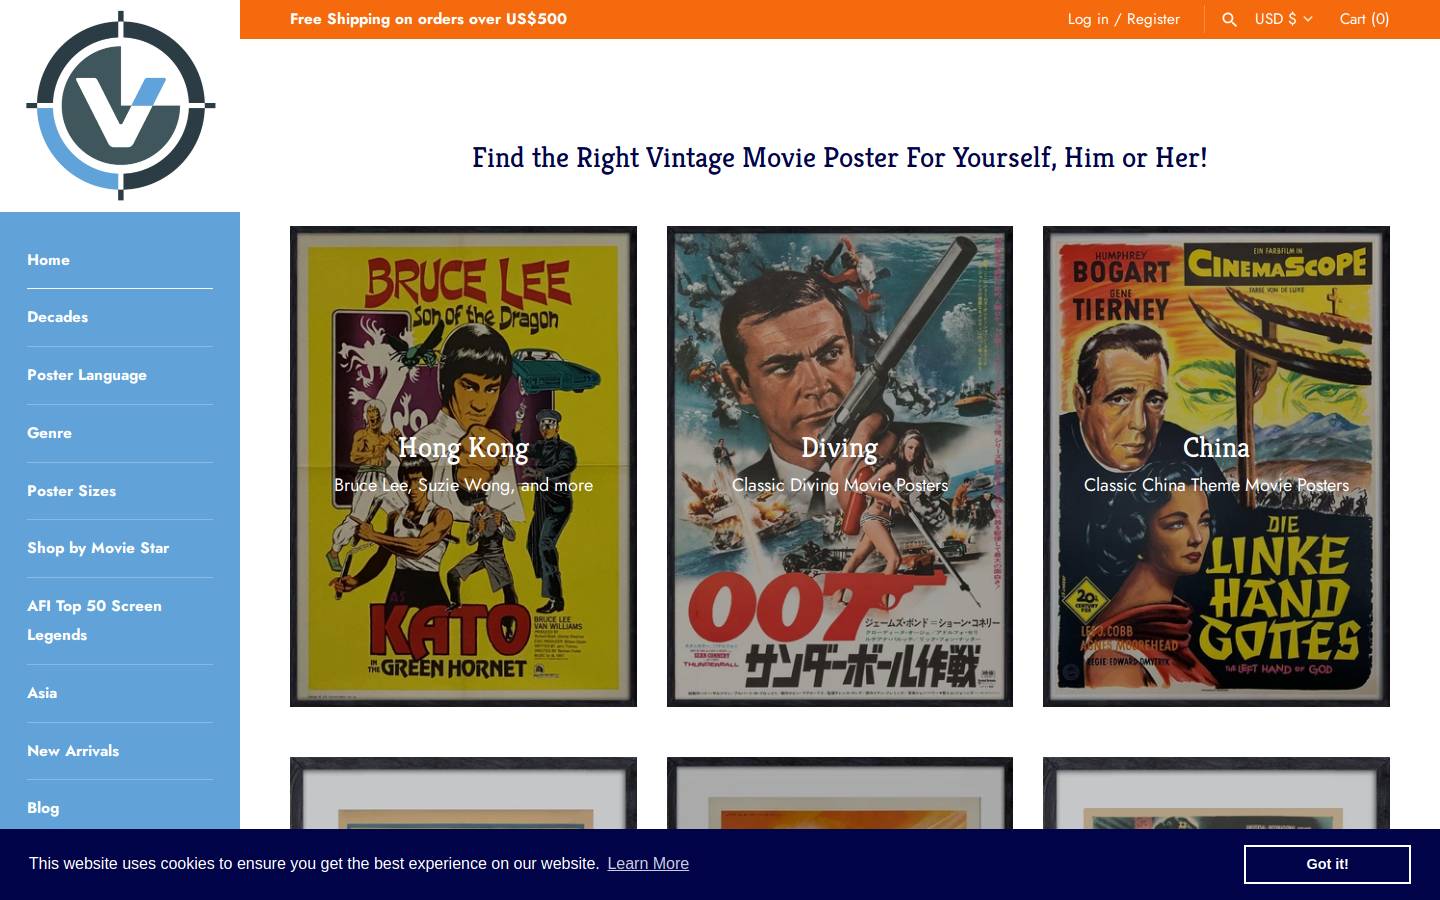
Task: Open the Cart (0) link
Action: pyautogui.click(x=1364, y=19)
